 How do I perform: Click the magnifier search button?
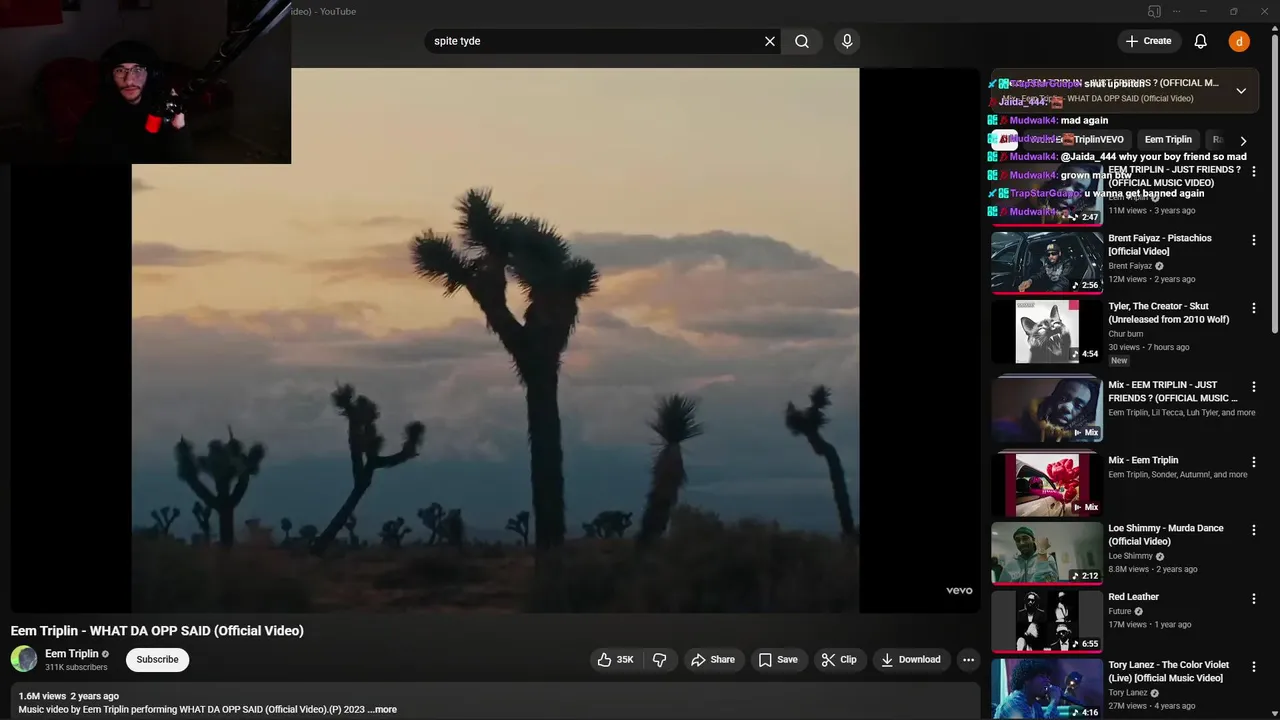point(802,41)
